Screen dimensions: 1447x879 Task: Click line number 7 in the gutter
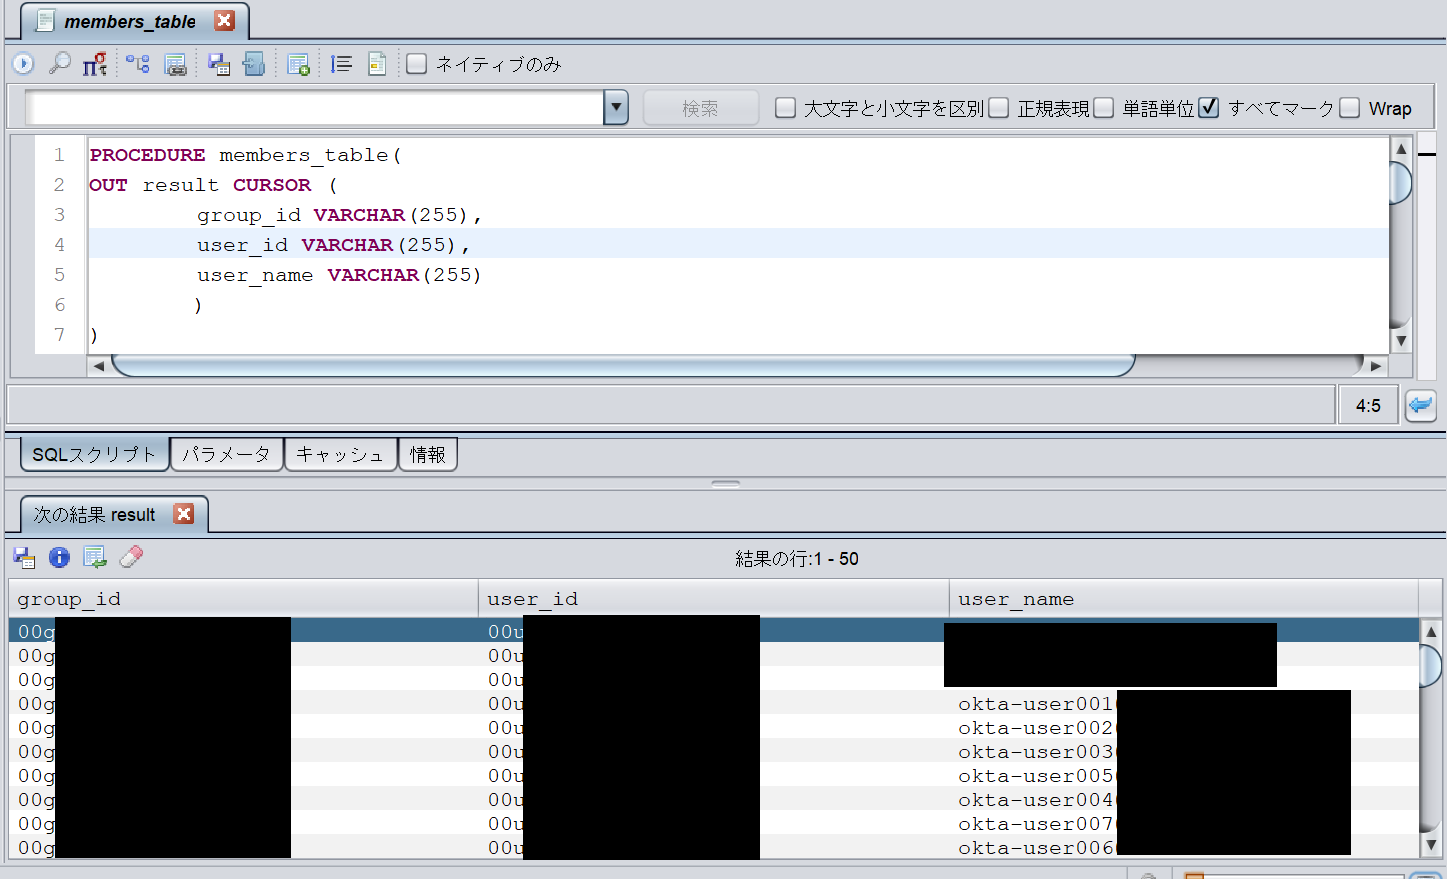point(59,335)
